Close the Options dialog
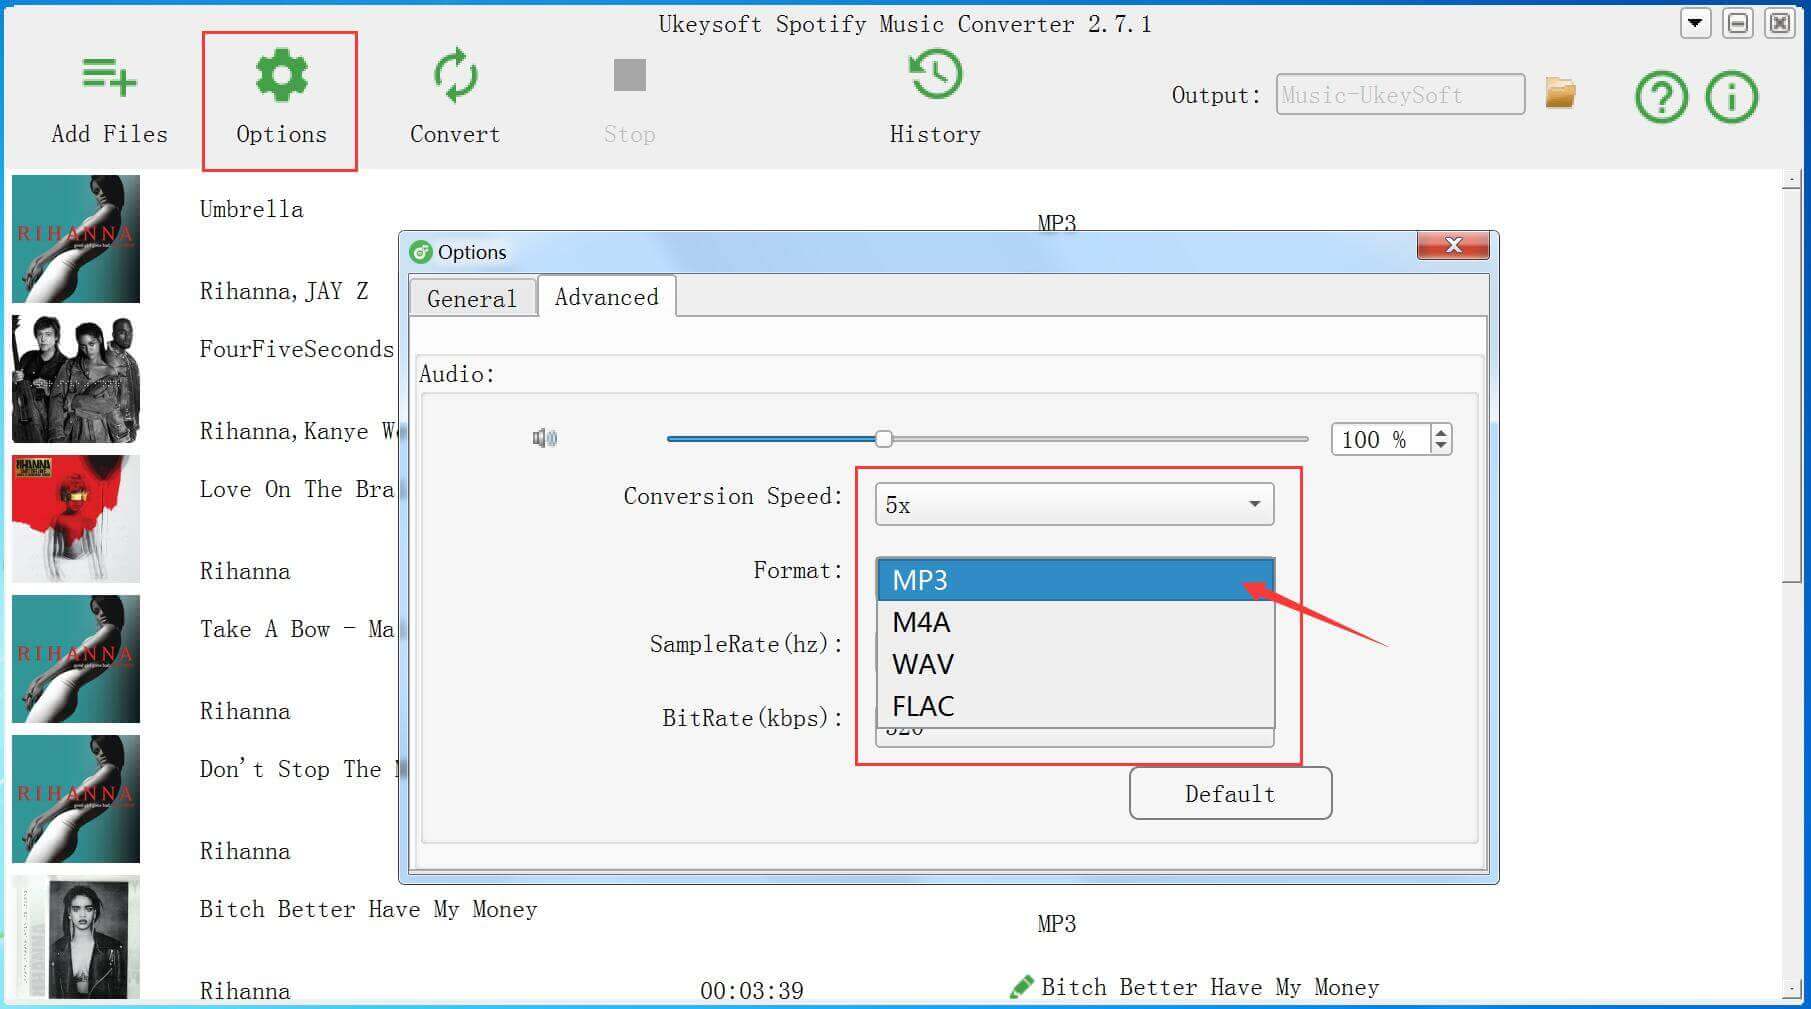Image resolution: width=1811 pixels, height=1009 pixels. pyautogui.click(x=1453, y=245)
